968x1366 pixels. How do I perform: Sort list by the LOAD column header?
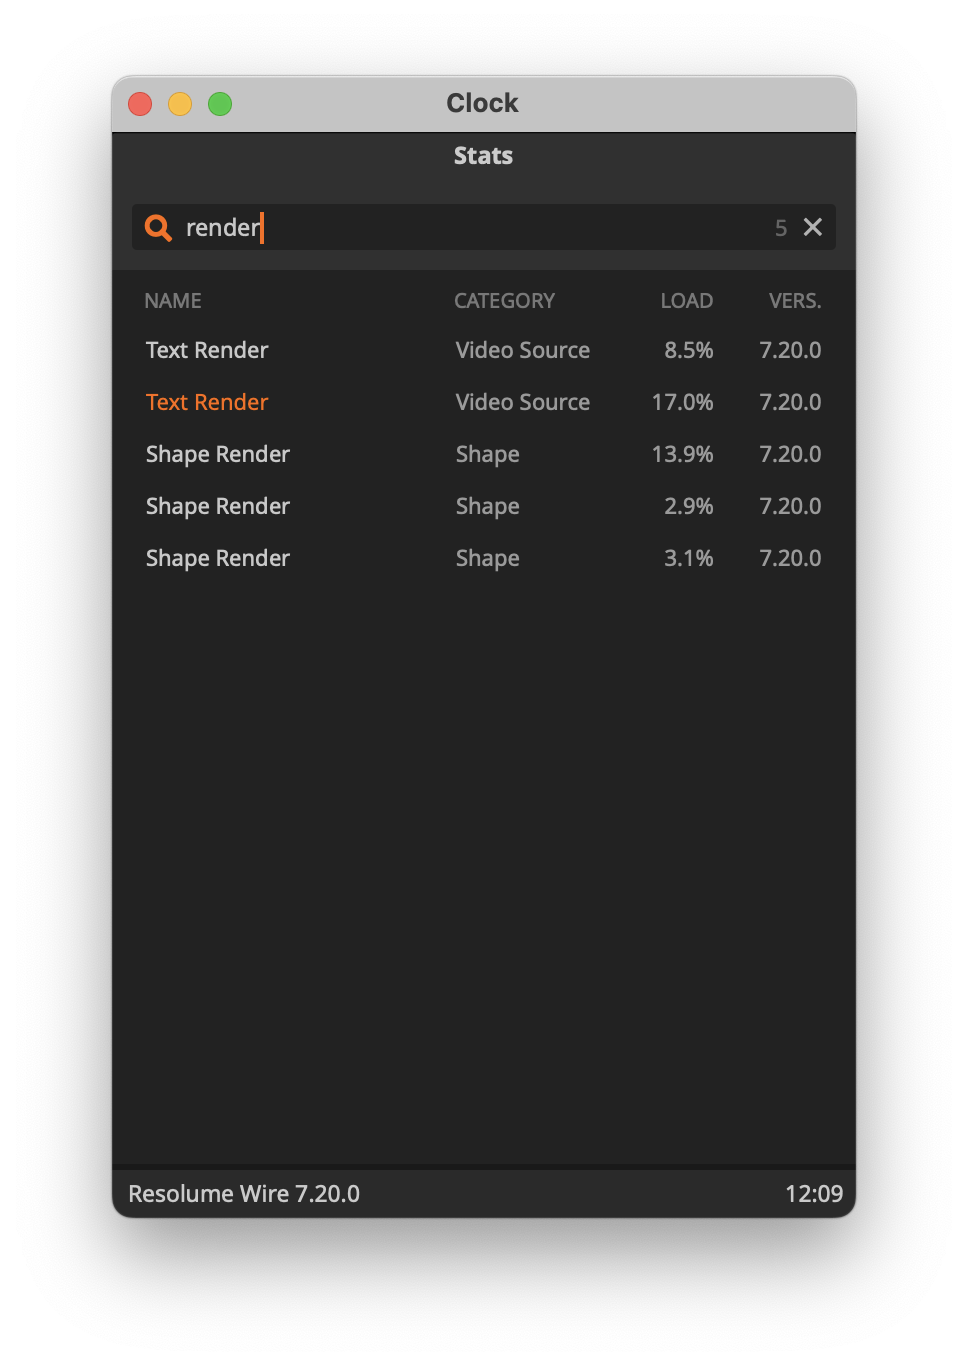point(686,301)
